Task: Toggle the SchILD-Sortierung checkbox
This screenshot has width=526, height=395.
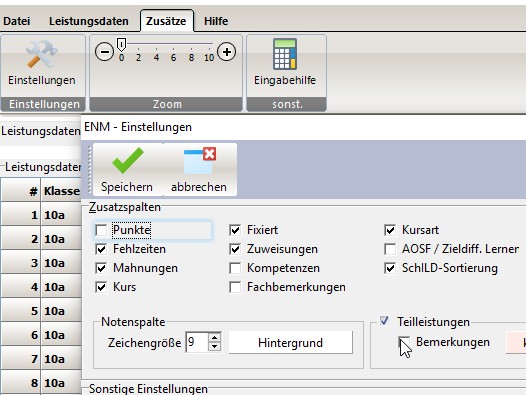Action: click(x=390, y=268)
